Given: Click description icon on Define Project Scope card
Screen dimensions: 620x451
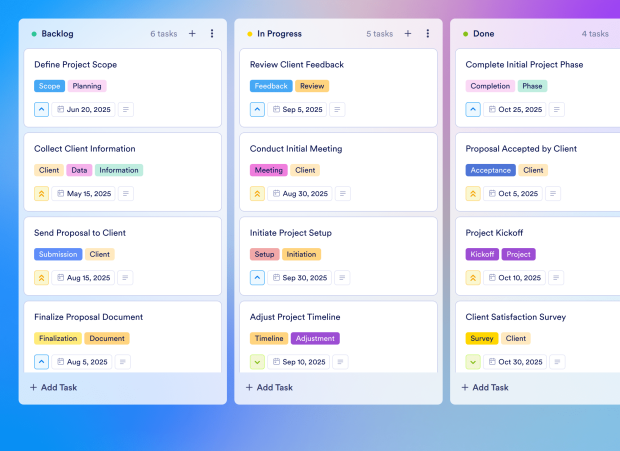Looking at the screenshot, I should [x=125, y=109].
